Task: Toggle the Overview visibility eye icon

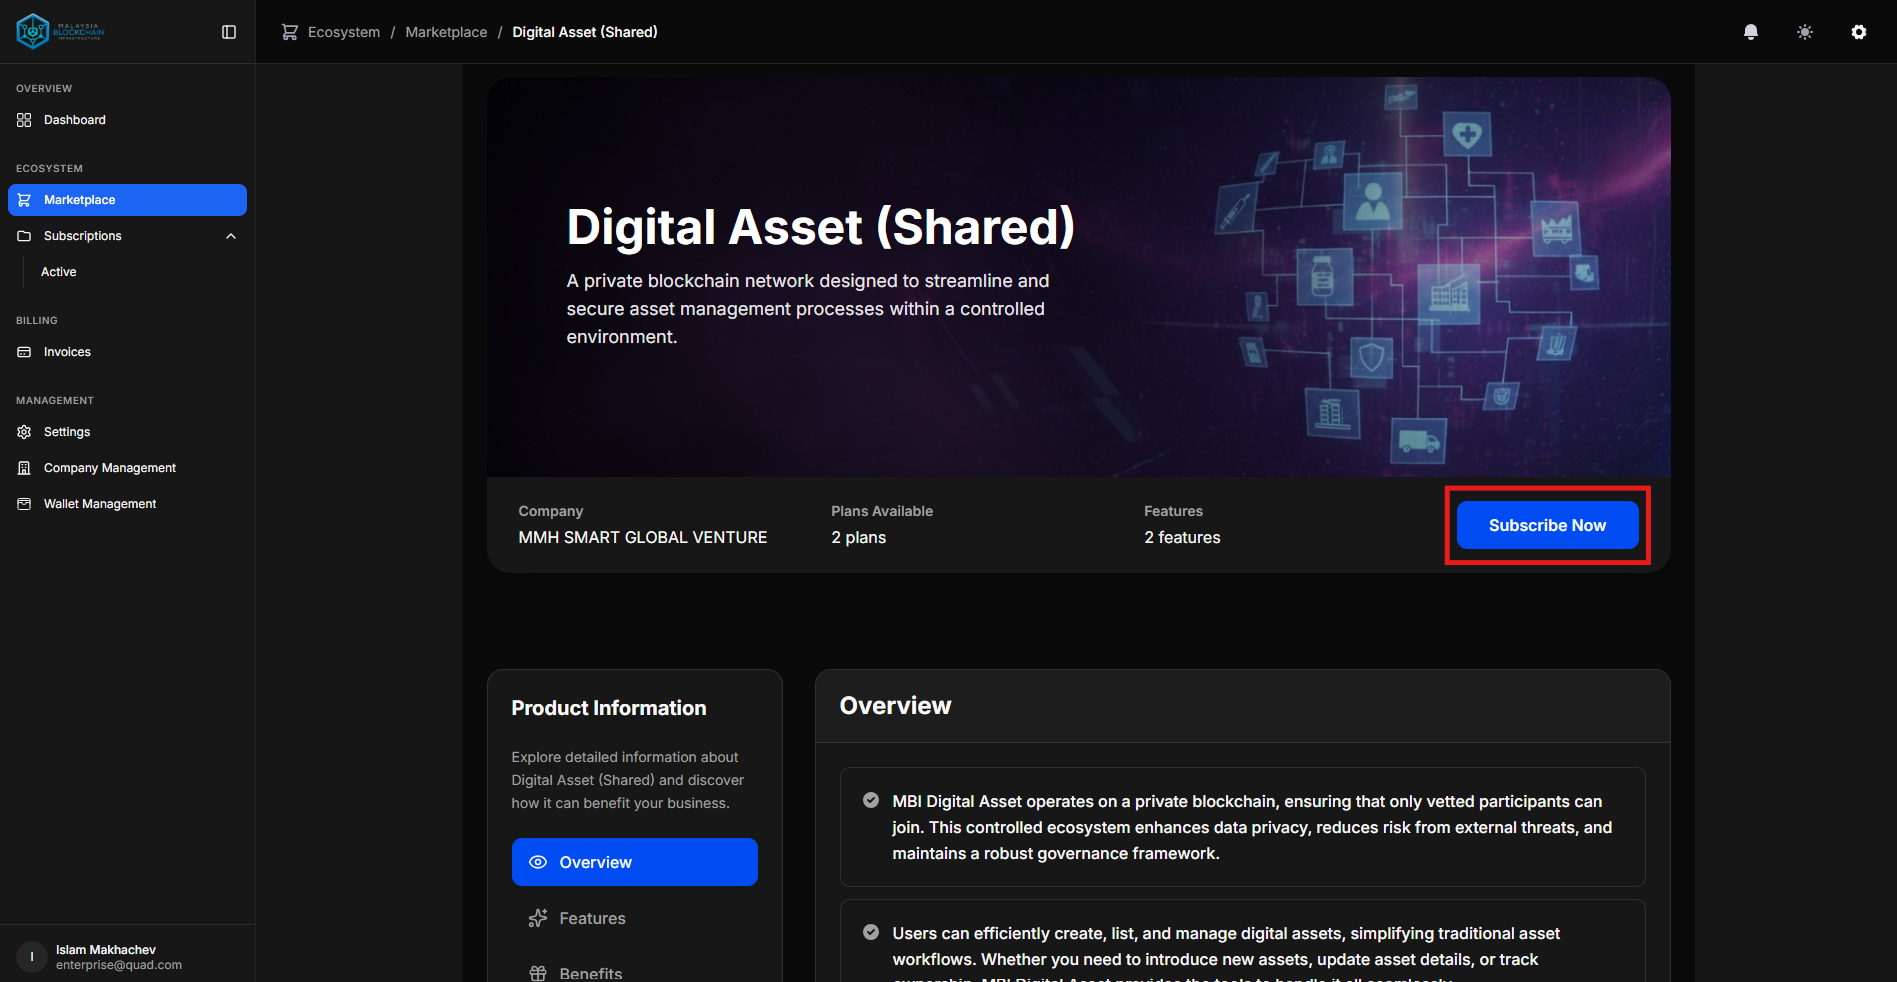Action: (538, 861)
